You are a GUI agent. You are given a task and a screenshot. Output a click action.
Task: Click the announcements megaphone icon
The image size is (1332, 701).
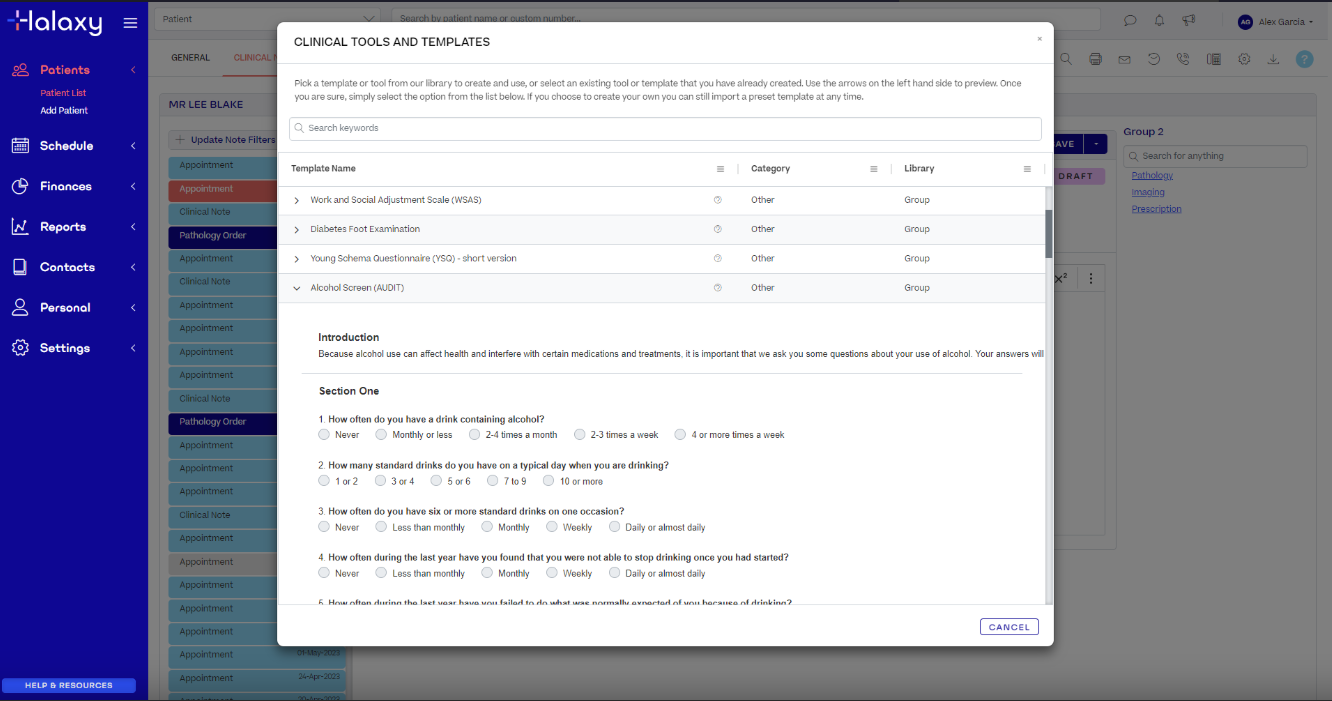[1188, 20]
